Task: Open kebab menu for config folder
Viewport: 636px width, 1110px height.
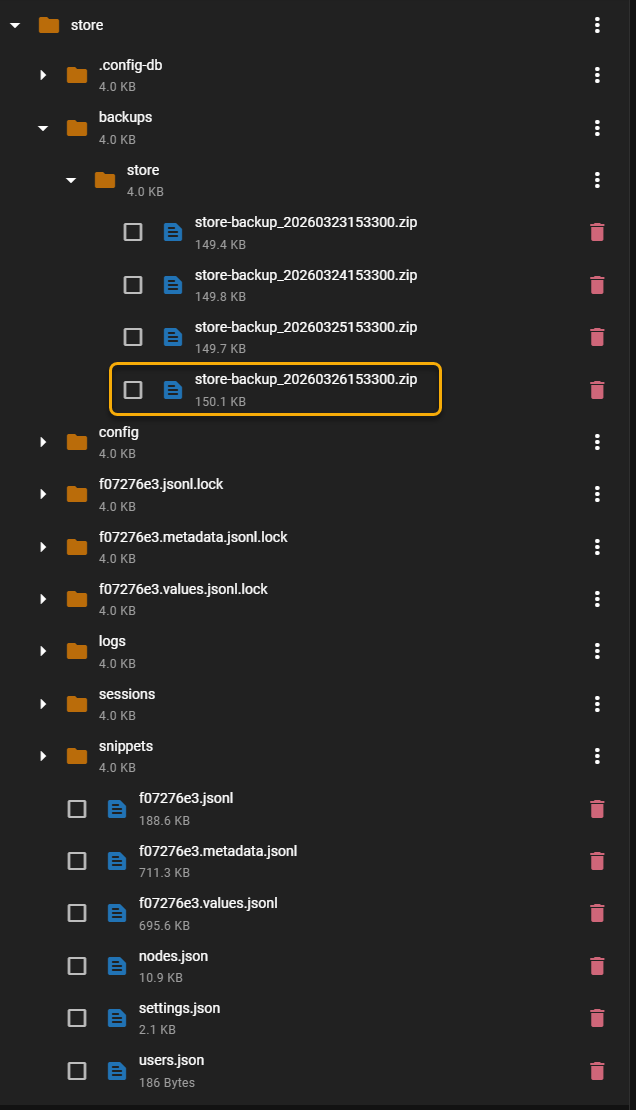Action: [x=597, y=442]
